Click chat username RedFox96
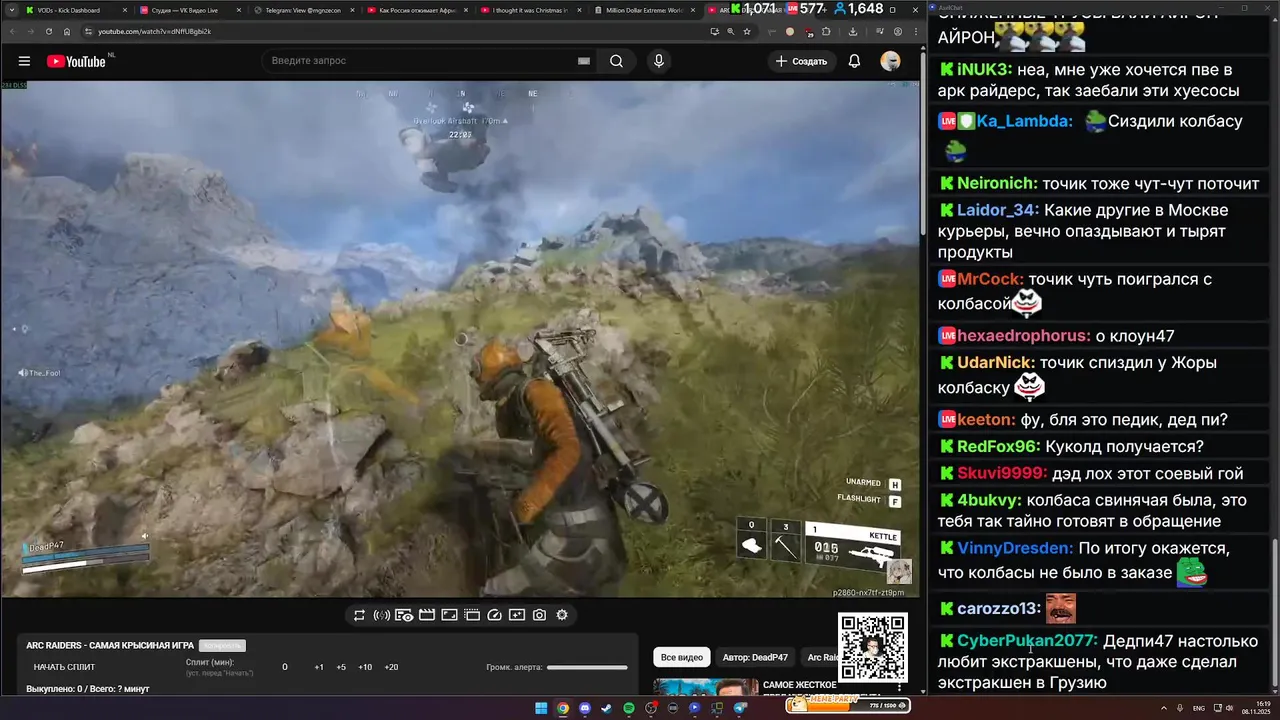1280x720 pixels. click(998, 446)
